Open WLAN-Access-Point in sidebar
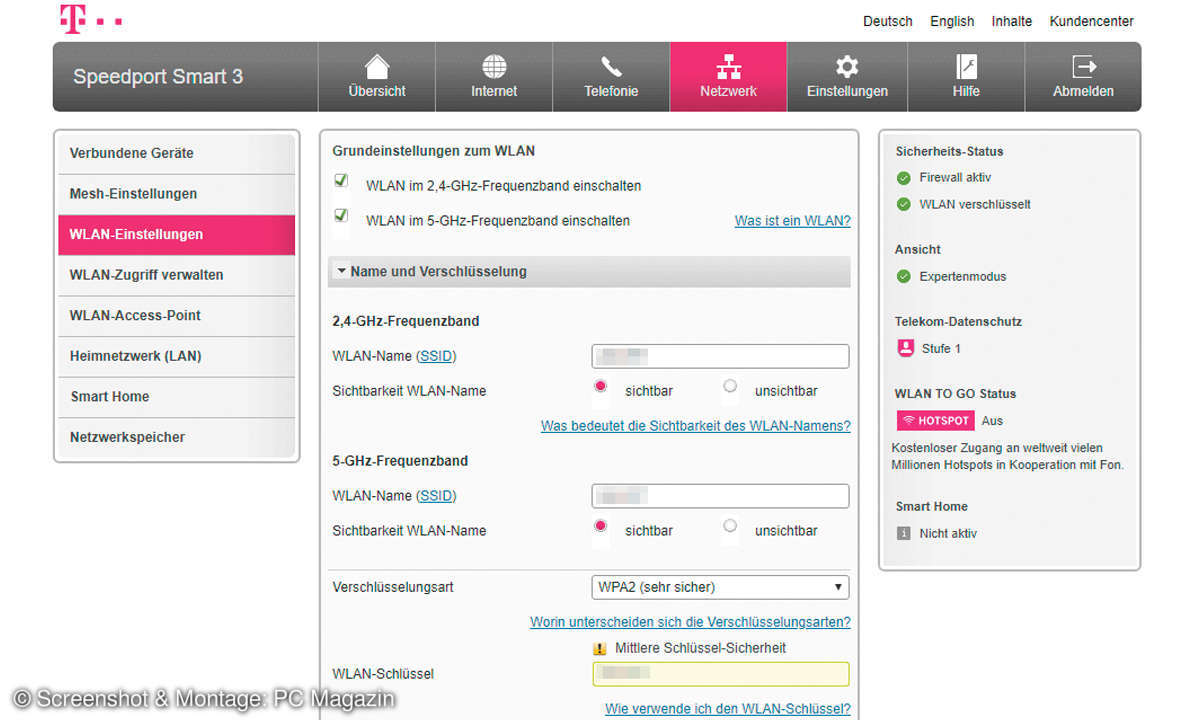The image size is (1200, 720). 177,316
